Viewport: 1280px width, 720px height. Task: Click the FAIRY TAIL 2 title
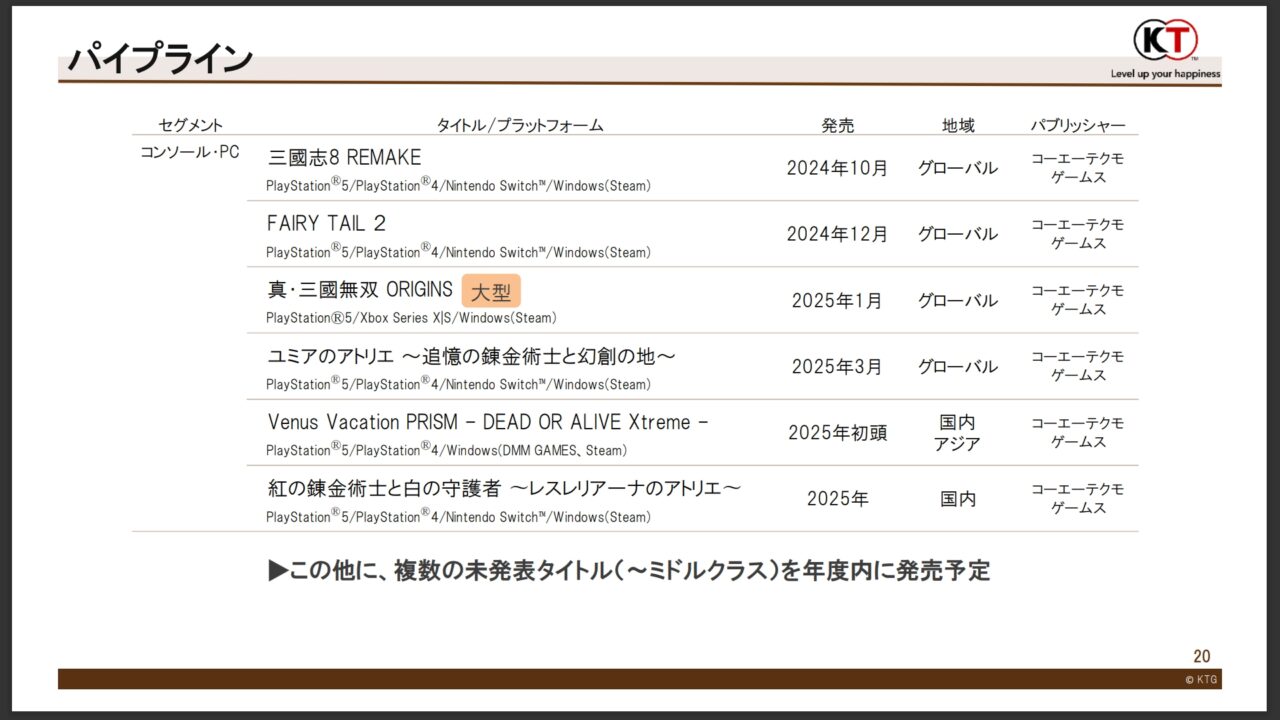point(327,223)
